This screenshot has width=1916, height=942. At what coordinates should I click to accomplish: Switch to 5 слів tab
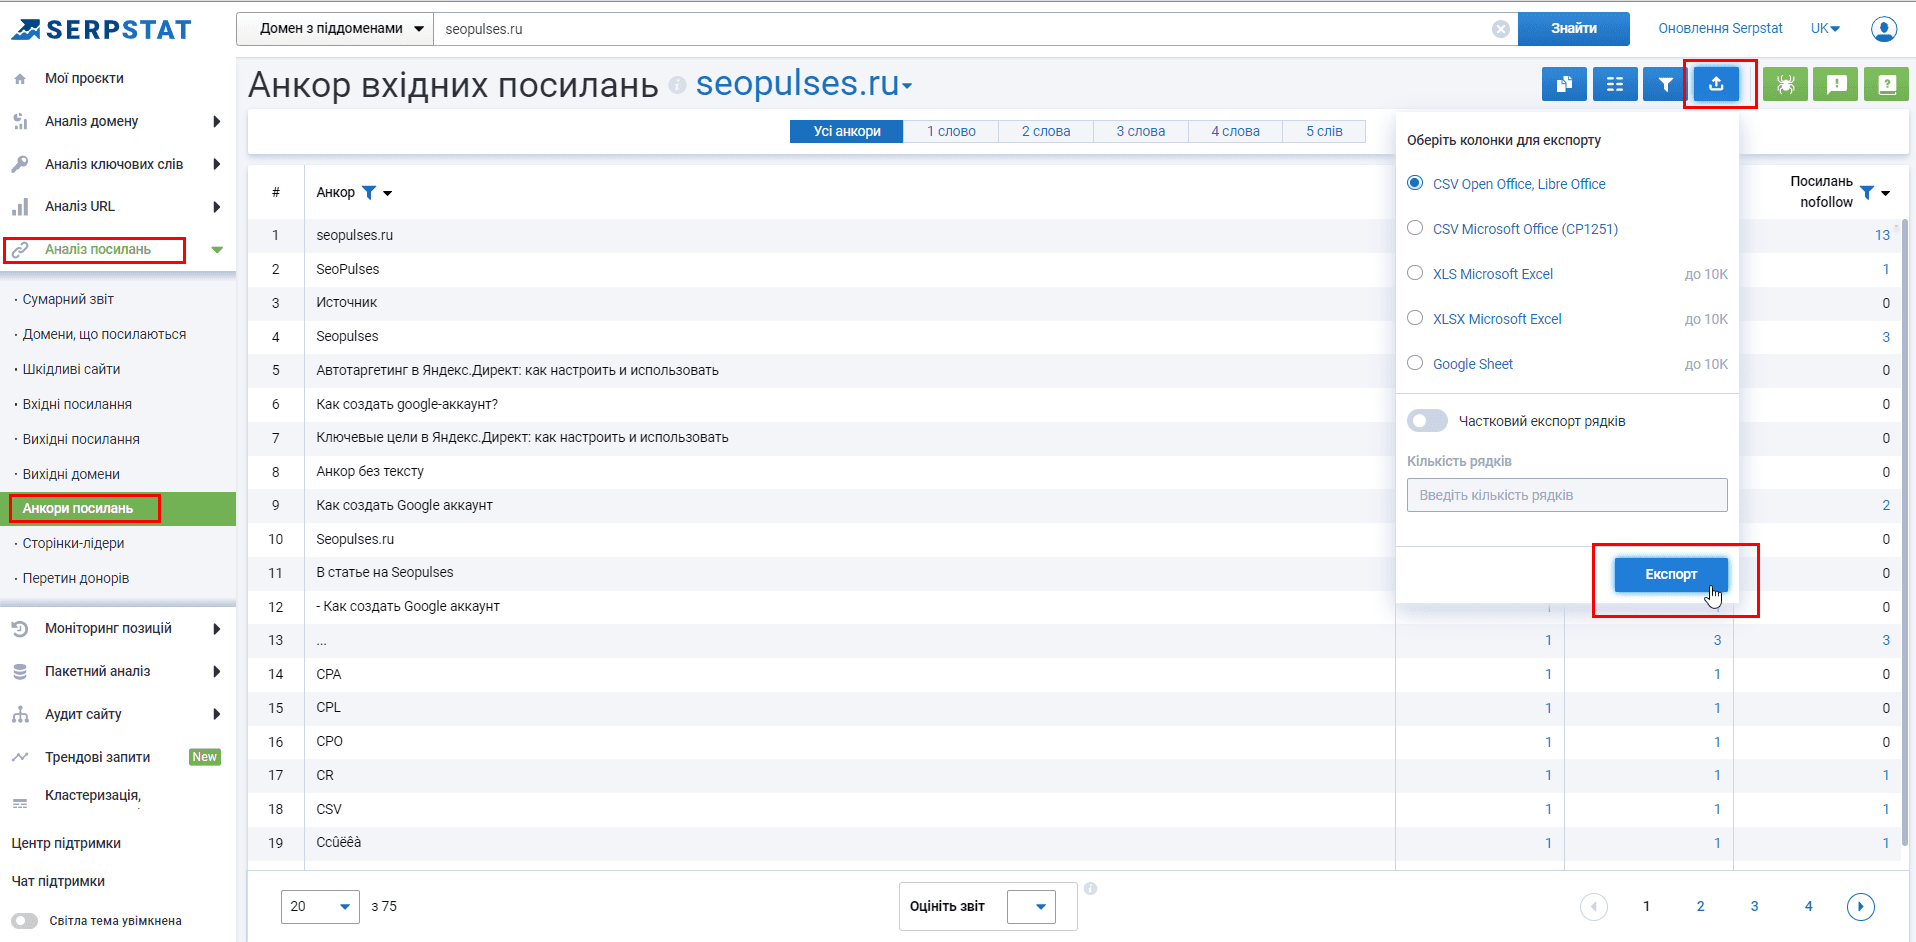point(1324,131)
